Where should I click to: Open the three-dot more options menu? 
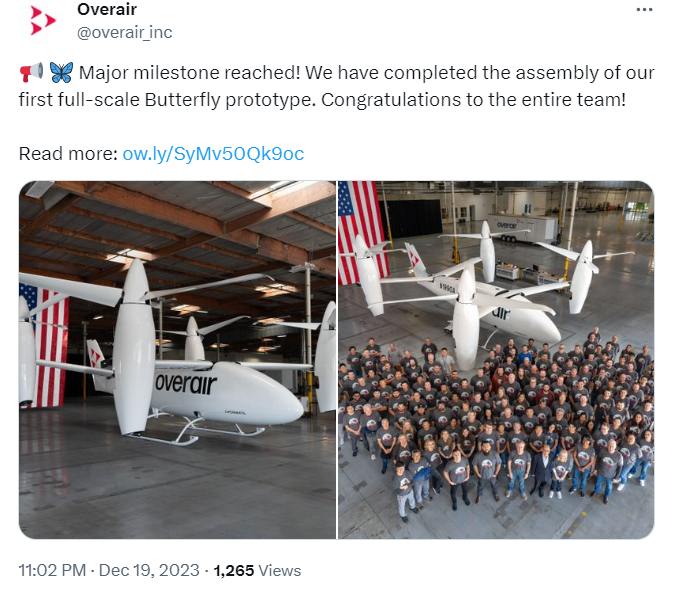644,9
